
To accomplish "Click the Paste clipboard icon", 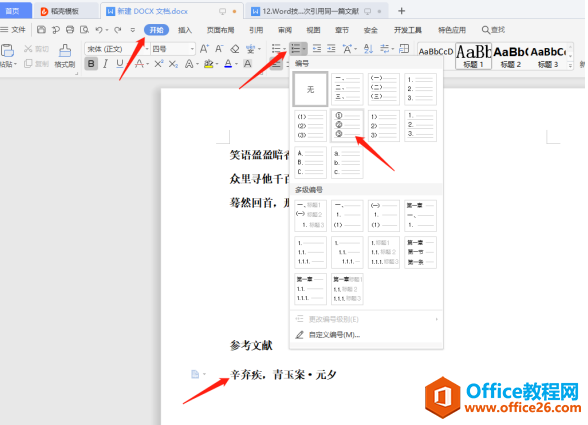I will (7, 50).
